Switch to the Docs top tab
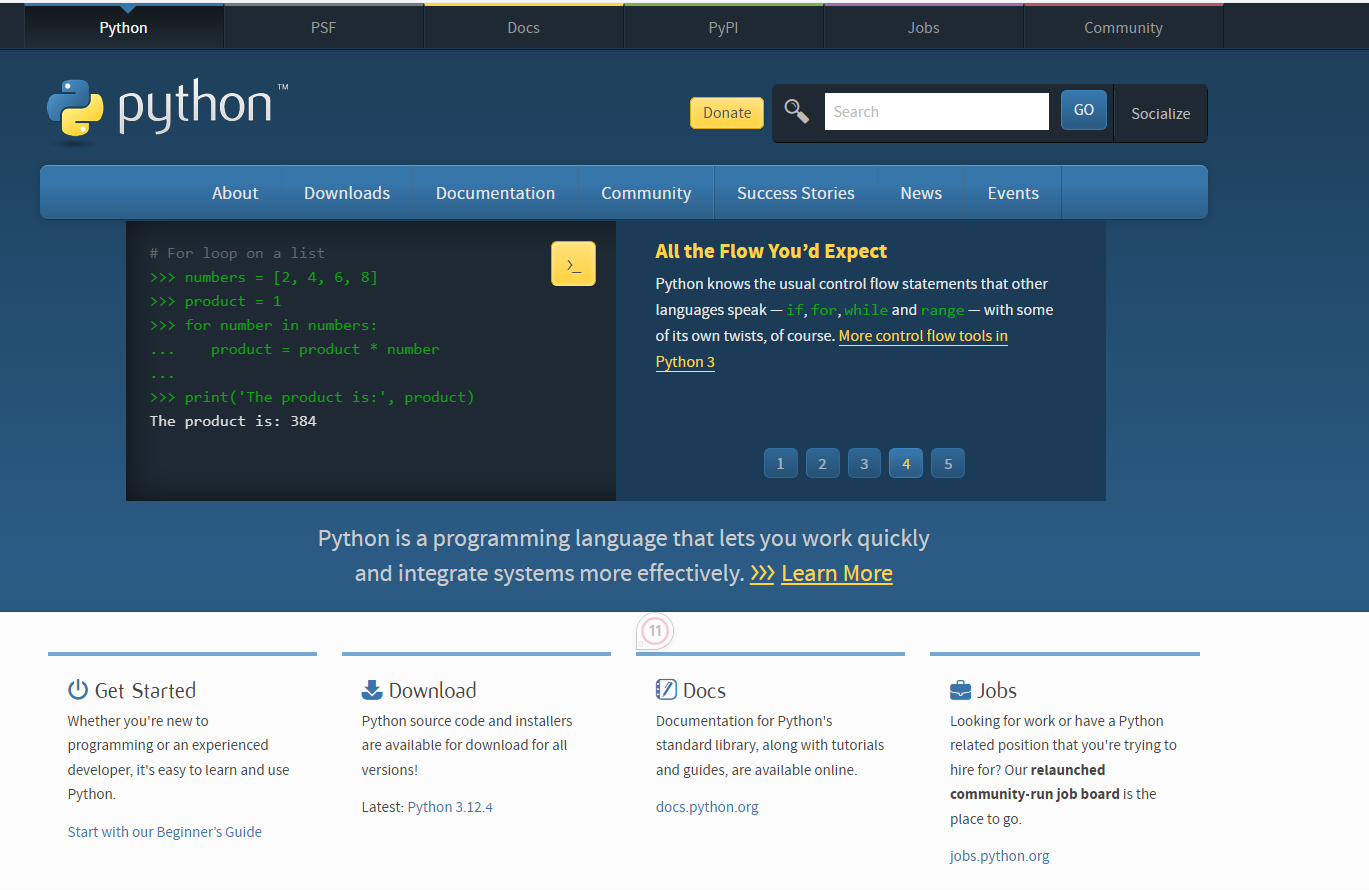Screen dimensions: 1369x890 524,27
